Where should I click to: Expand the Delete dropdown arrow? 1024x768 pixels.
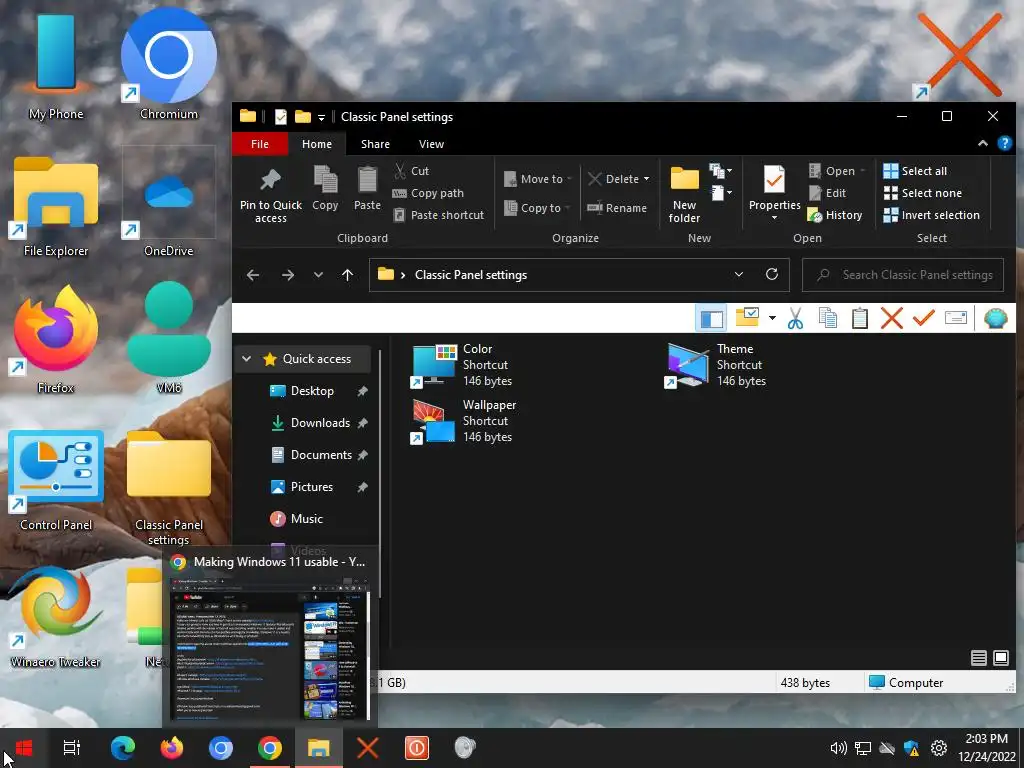pos(647,179)
